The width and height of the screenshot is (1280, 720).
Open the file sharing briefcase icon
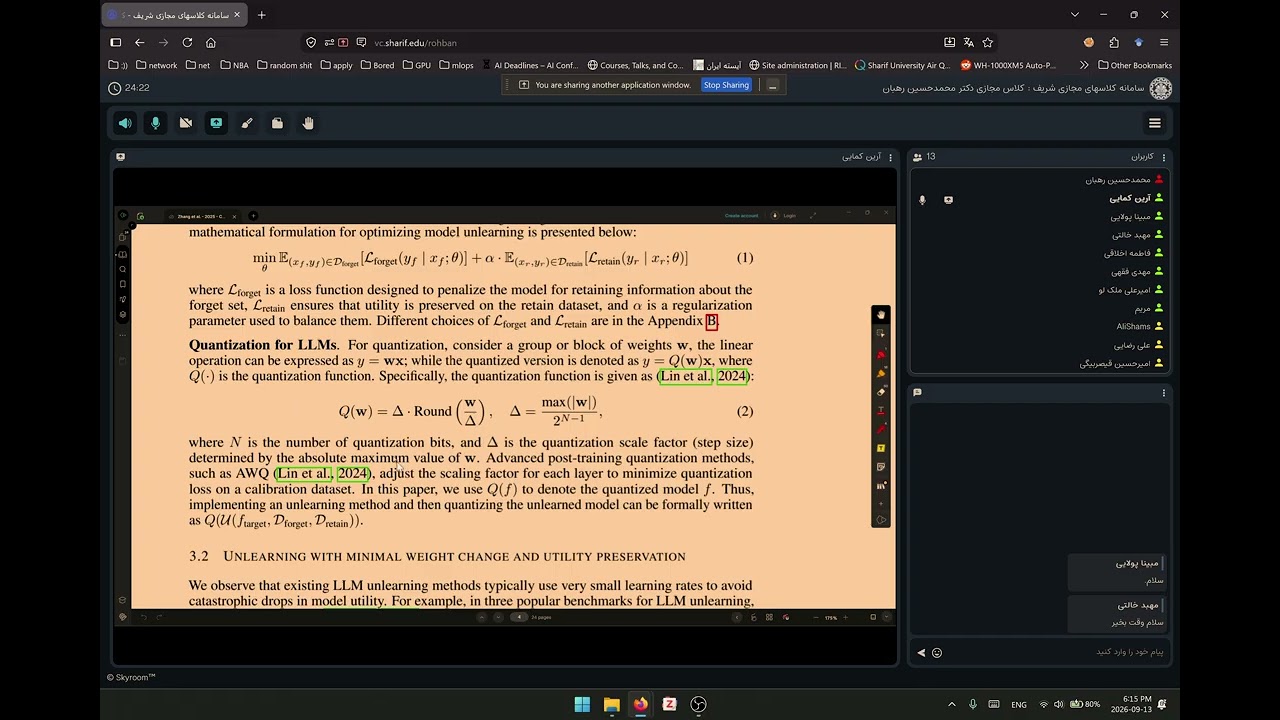277,123
